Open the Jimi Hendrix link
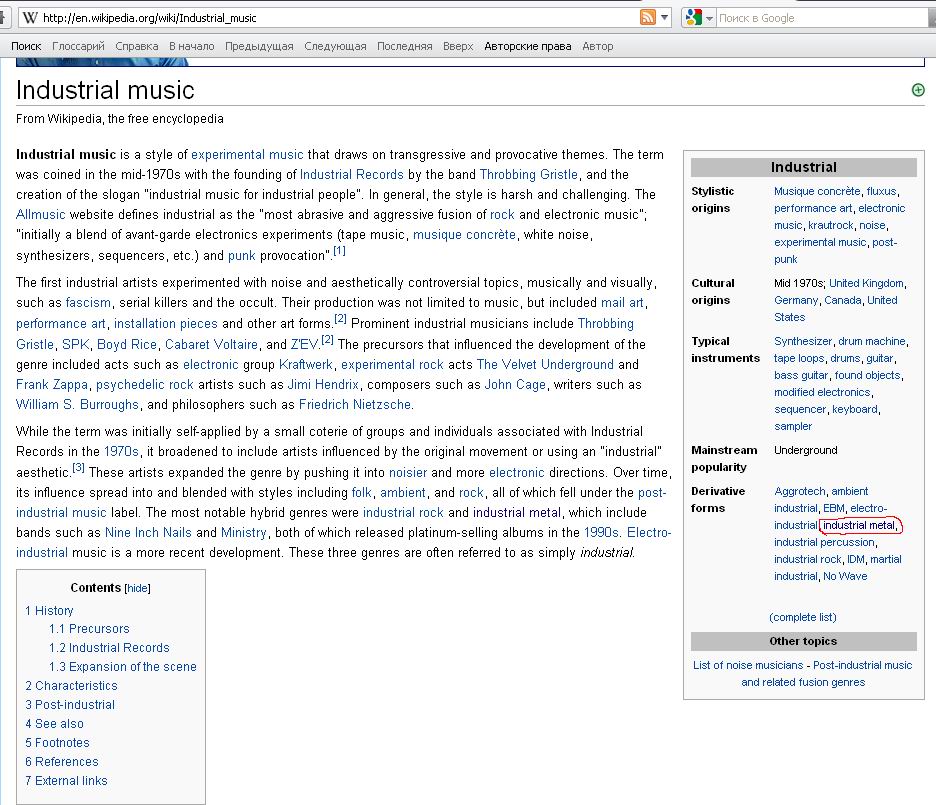 pyautogui.click(x=323, y=384)
